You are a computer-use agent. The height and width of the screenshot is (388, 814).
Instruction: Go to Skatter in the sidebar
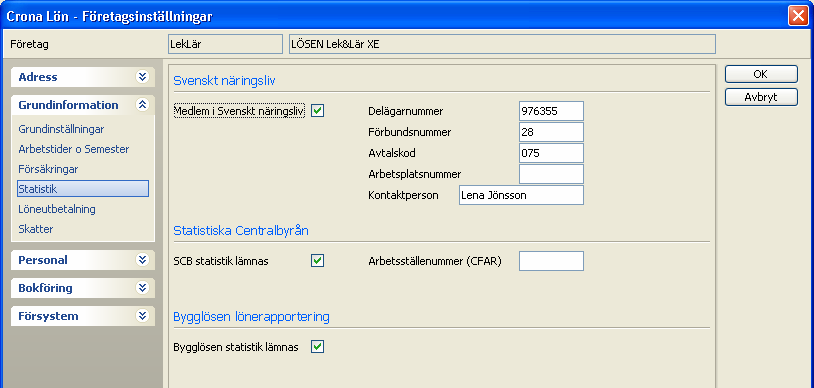point(36,229)
